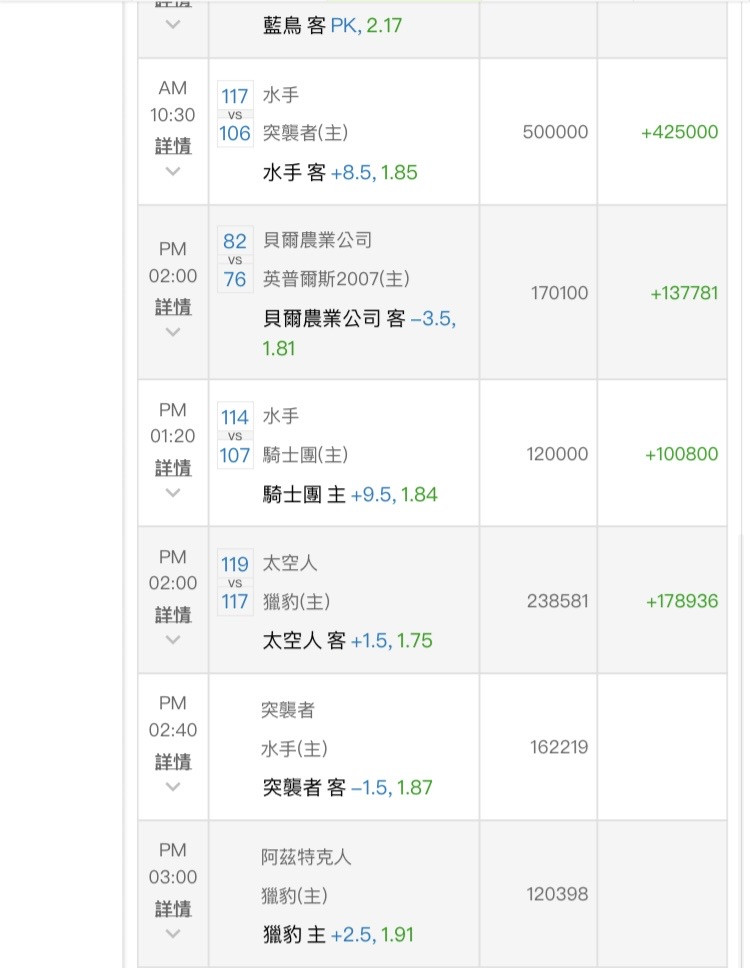
Task: Click the 117 vs 106 score box
Action: [x=235, y=114]
